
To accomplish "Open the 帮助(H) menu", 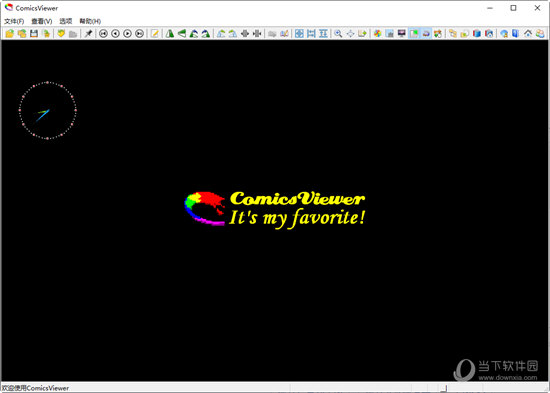I will click(x=90, y=21).
